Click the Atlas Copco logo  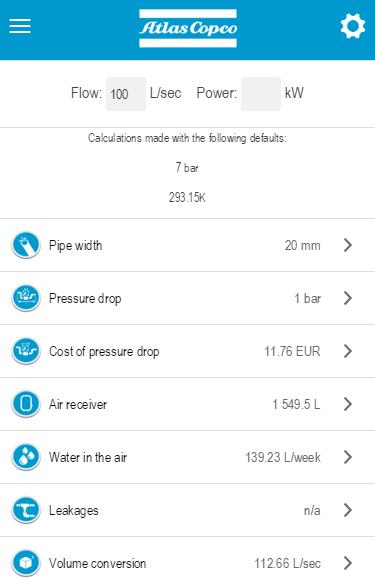point(188,28)
